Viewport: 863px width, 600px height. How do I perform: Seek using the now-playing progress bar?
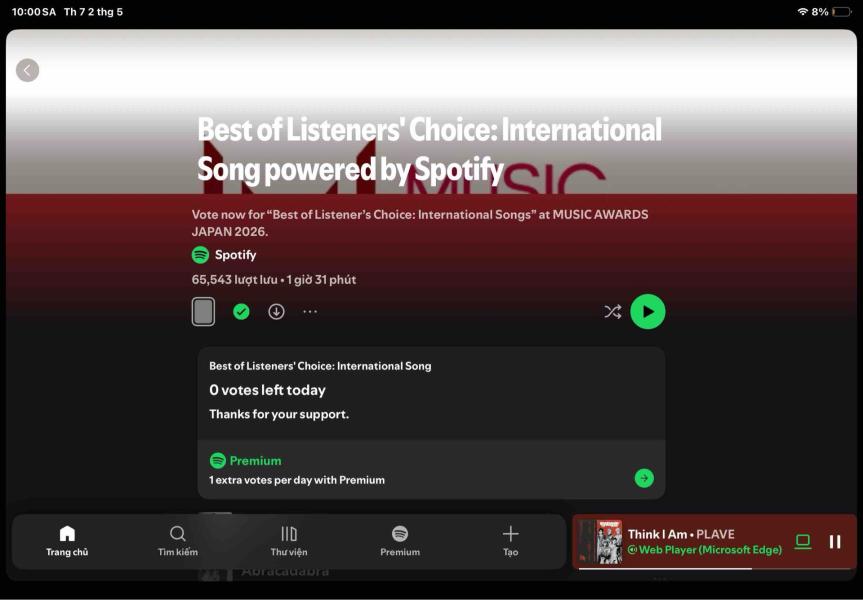tap(715, 568)
